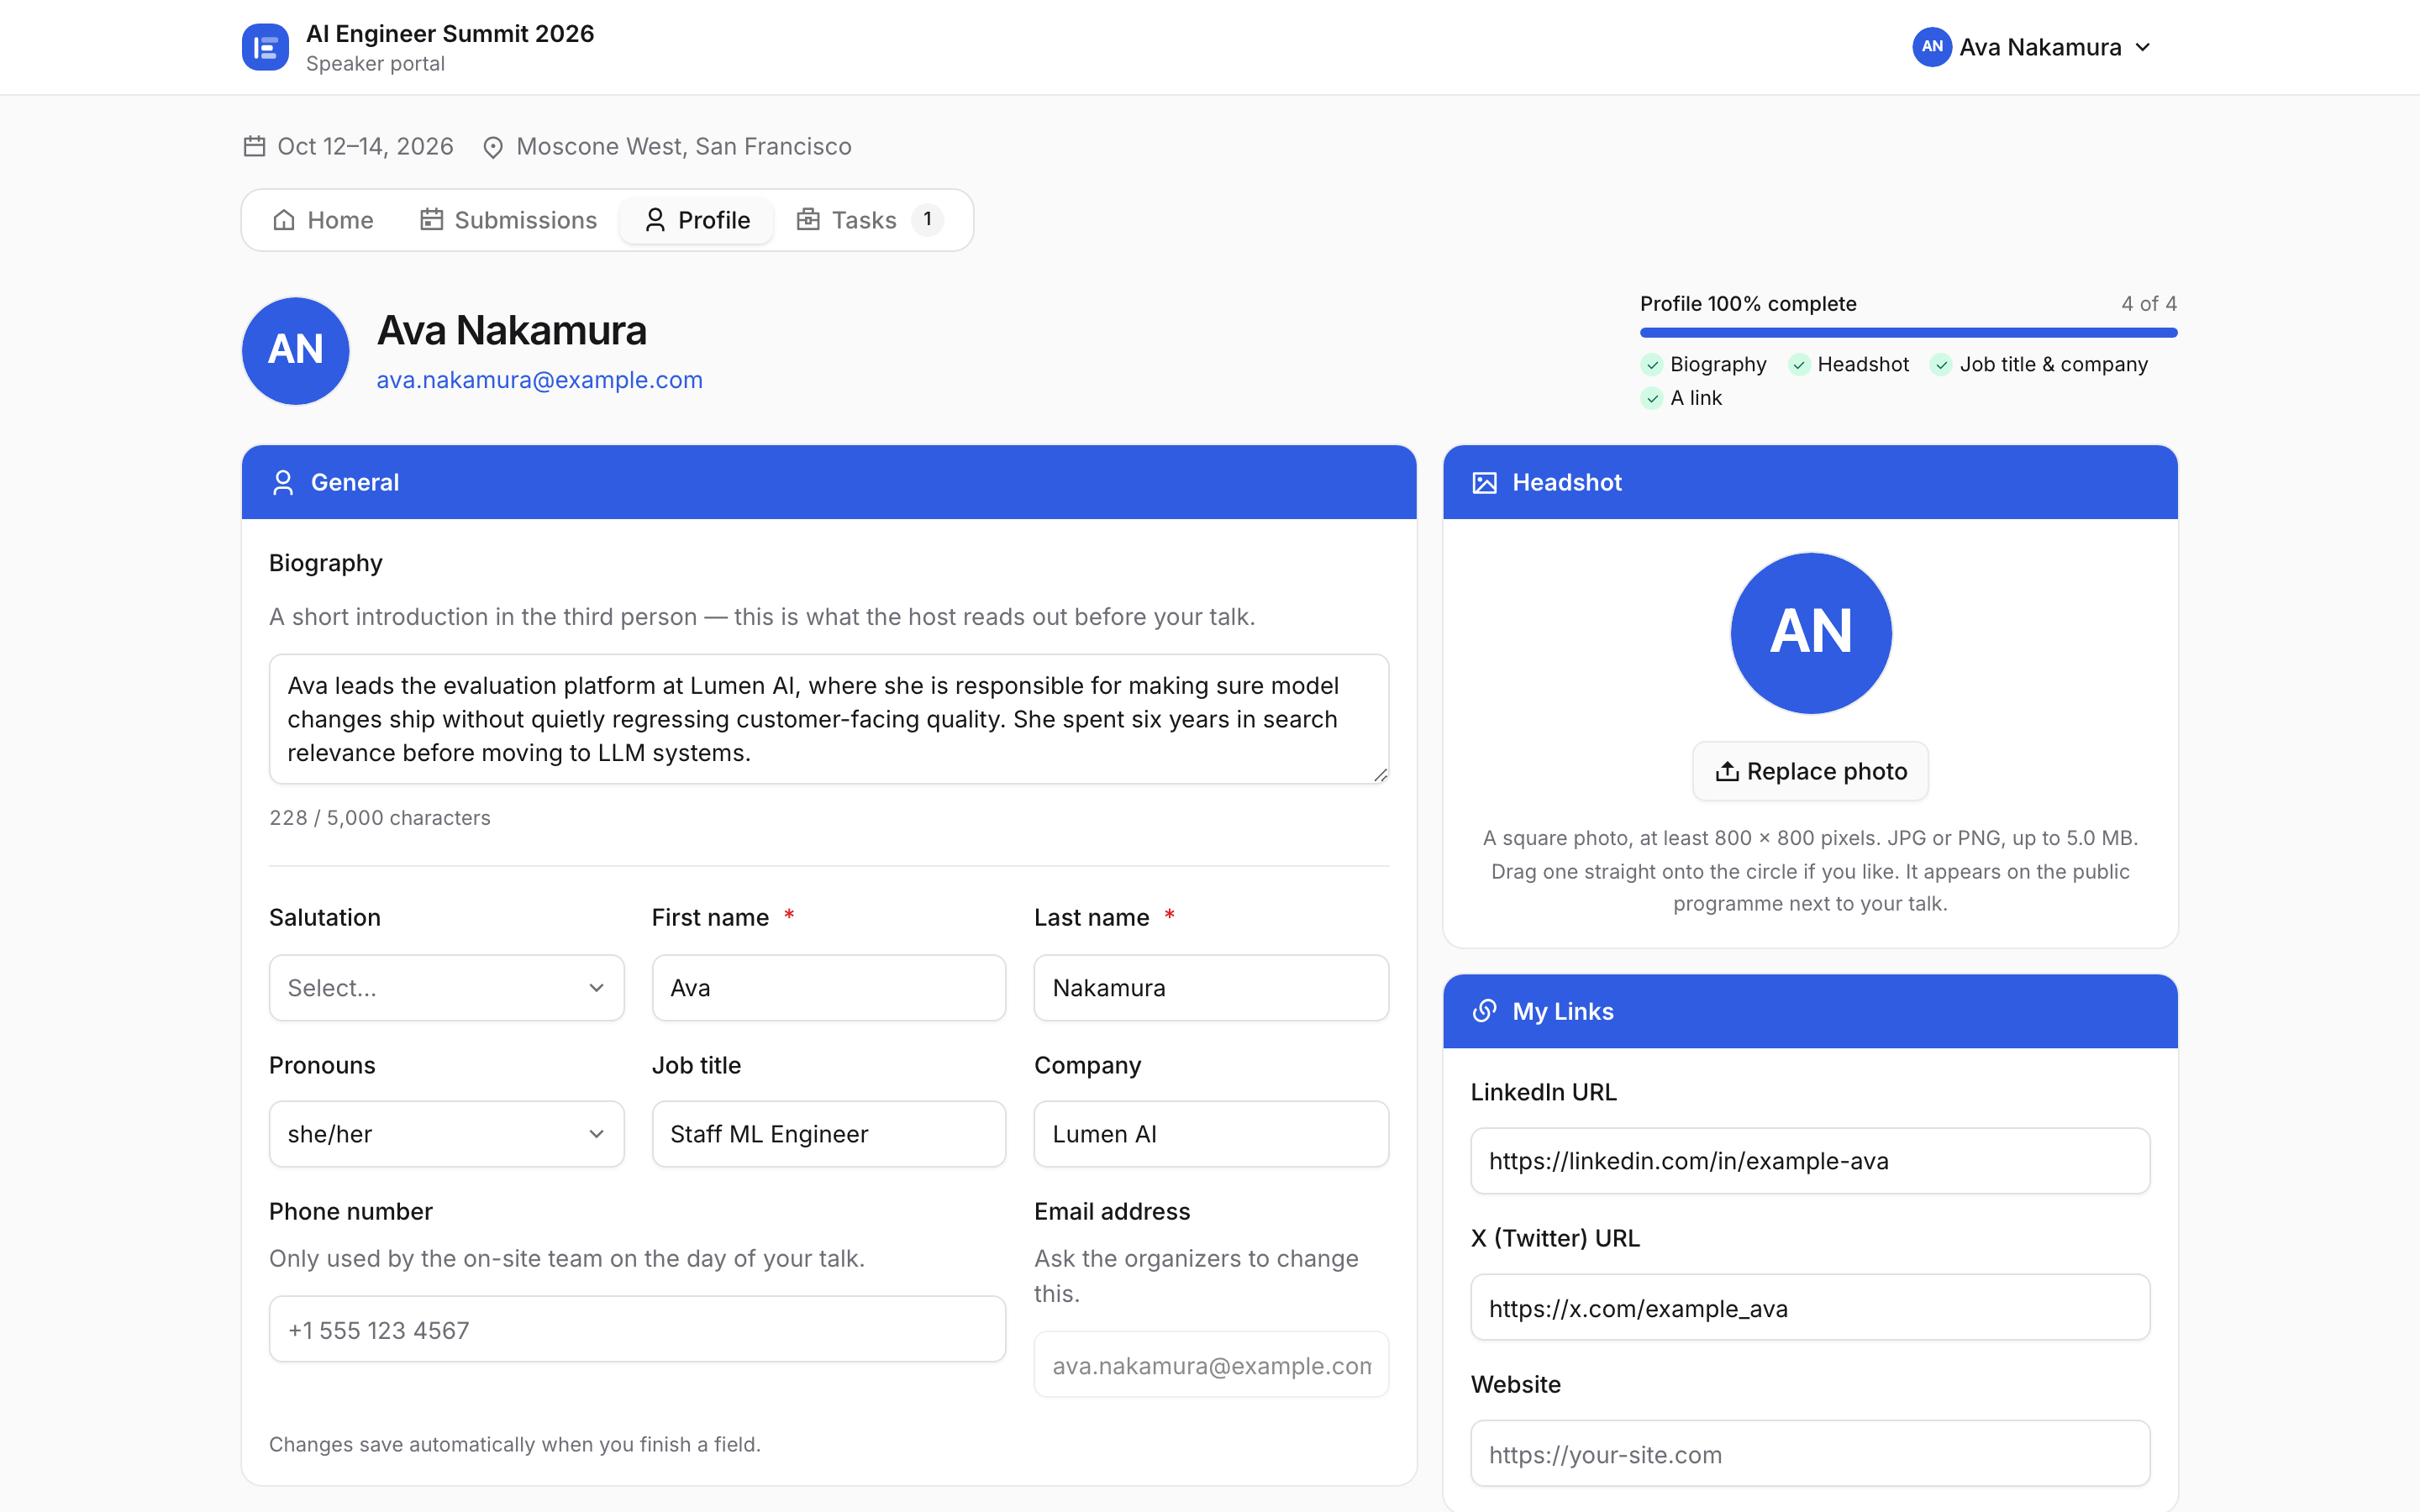Image resolution: width=2420 pixels, height=1512 pixels.
Task: Click the link icon in My Links header
Action: point(1484,1011)
